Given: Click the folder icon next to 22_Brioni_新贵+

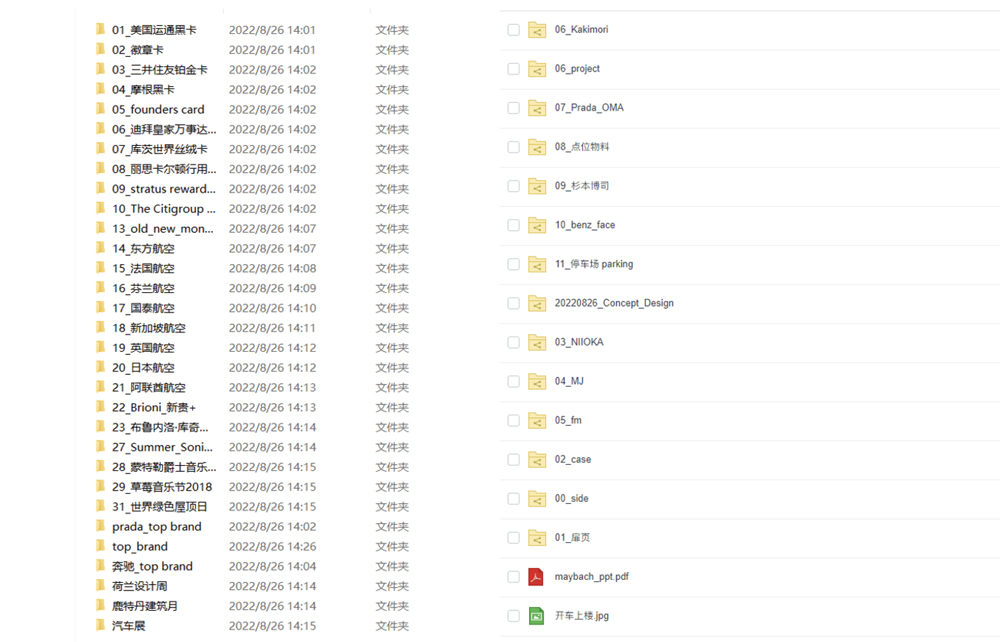Looking at the screenshot, I should tap(100, 407).
